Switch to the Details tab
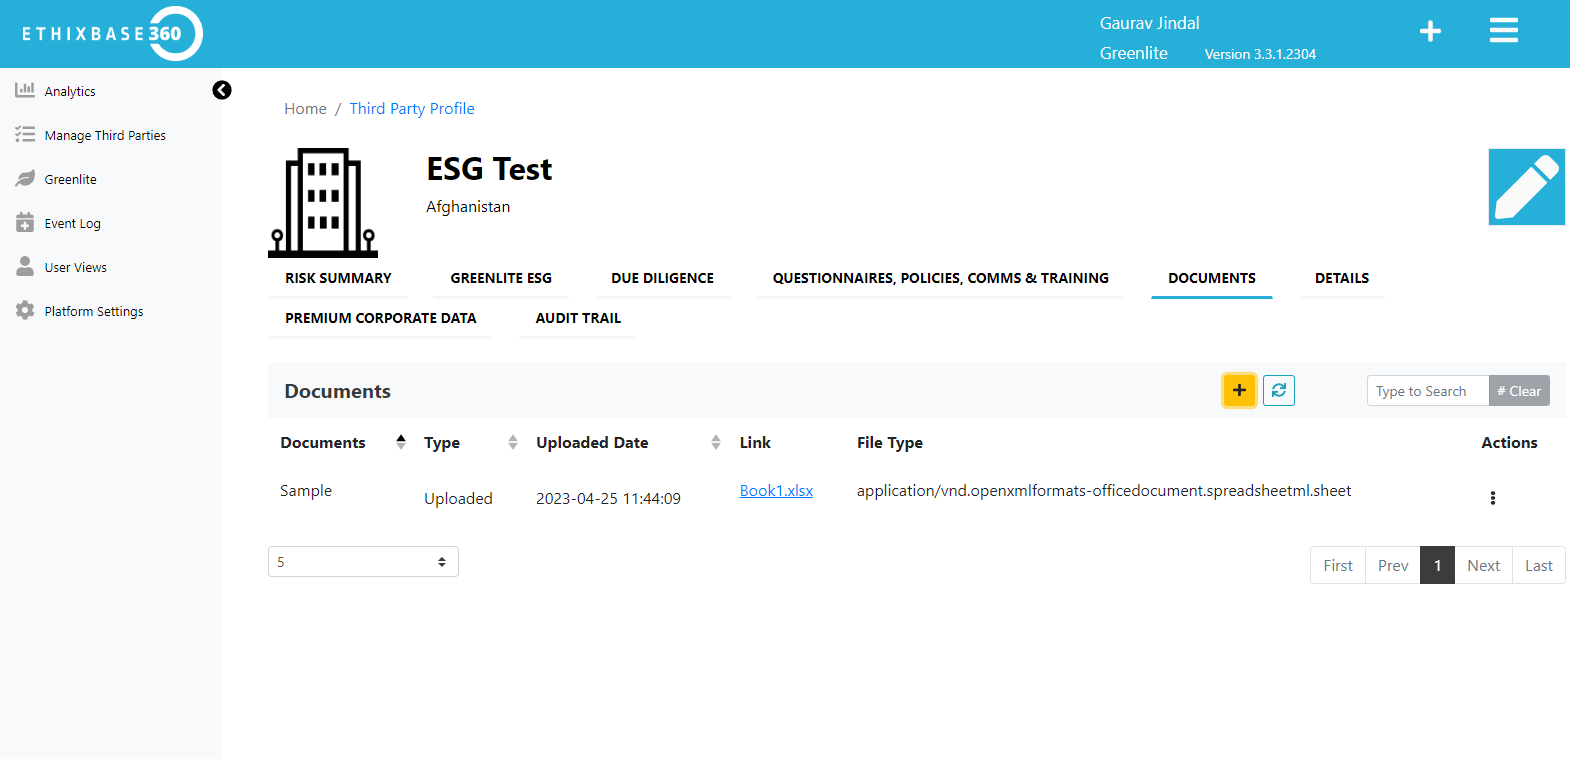The width and height of the screenshot is (1570, 759). pyautogui.click(x=1342, y=278)
